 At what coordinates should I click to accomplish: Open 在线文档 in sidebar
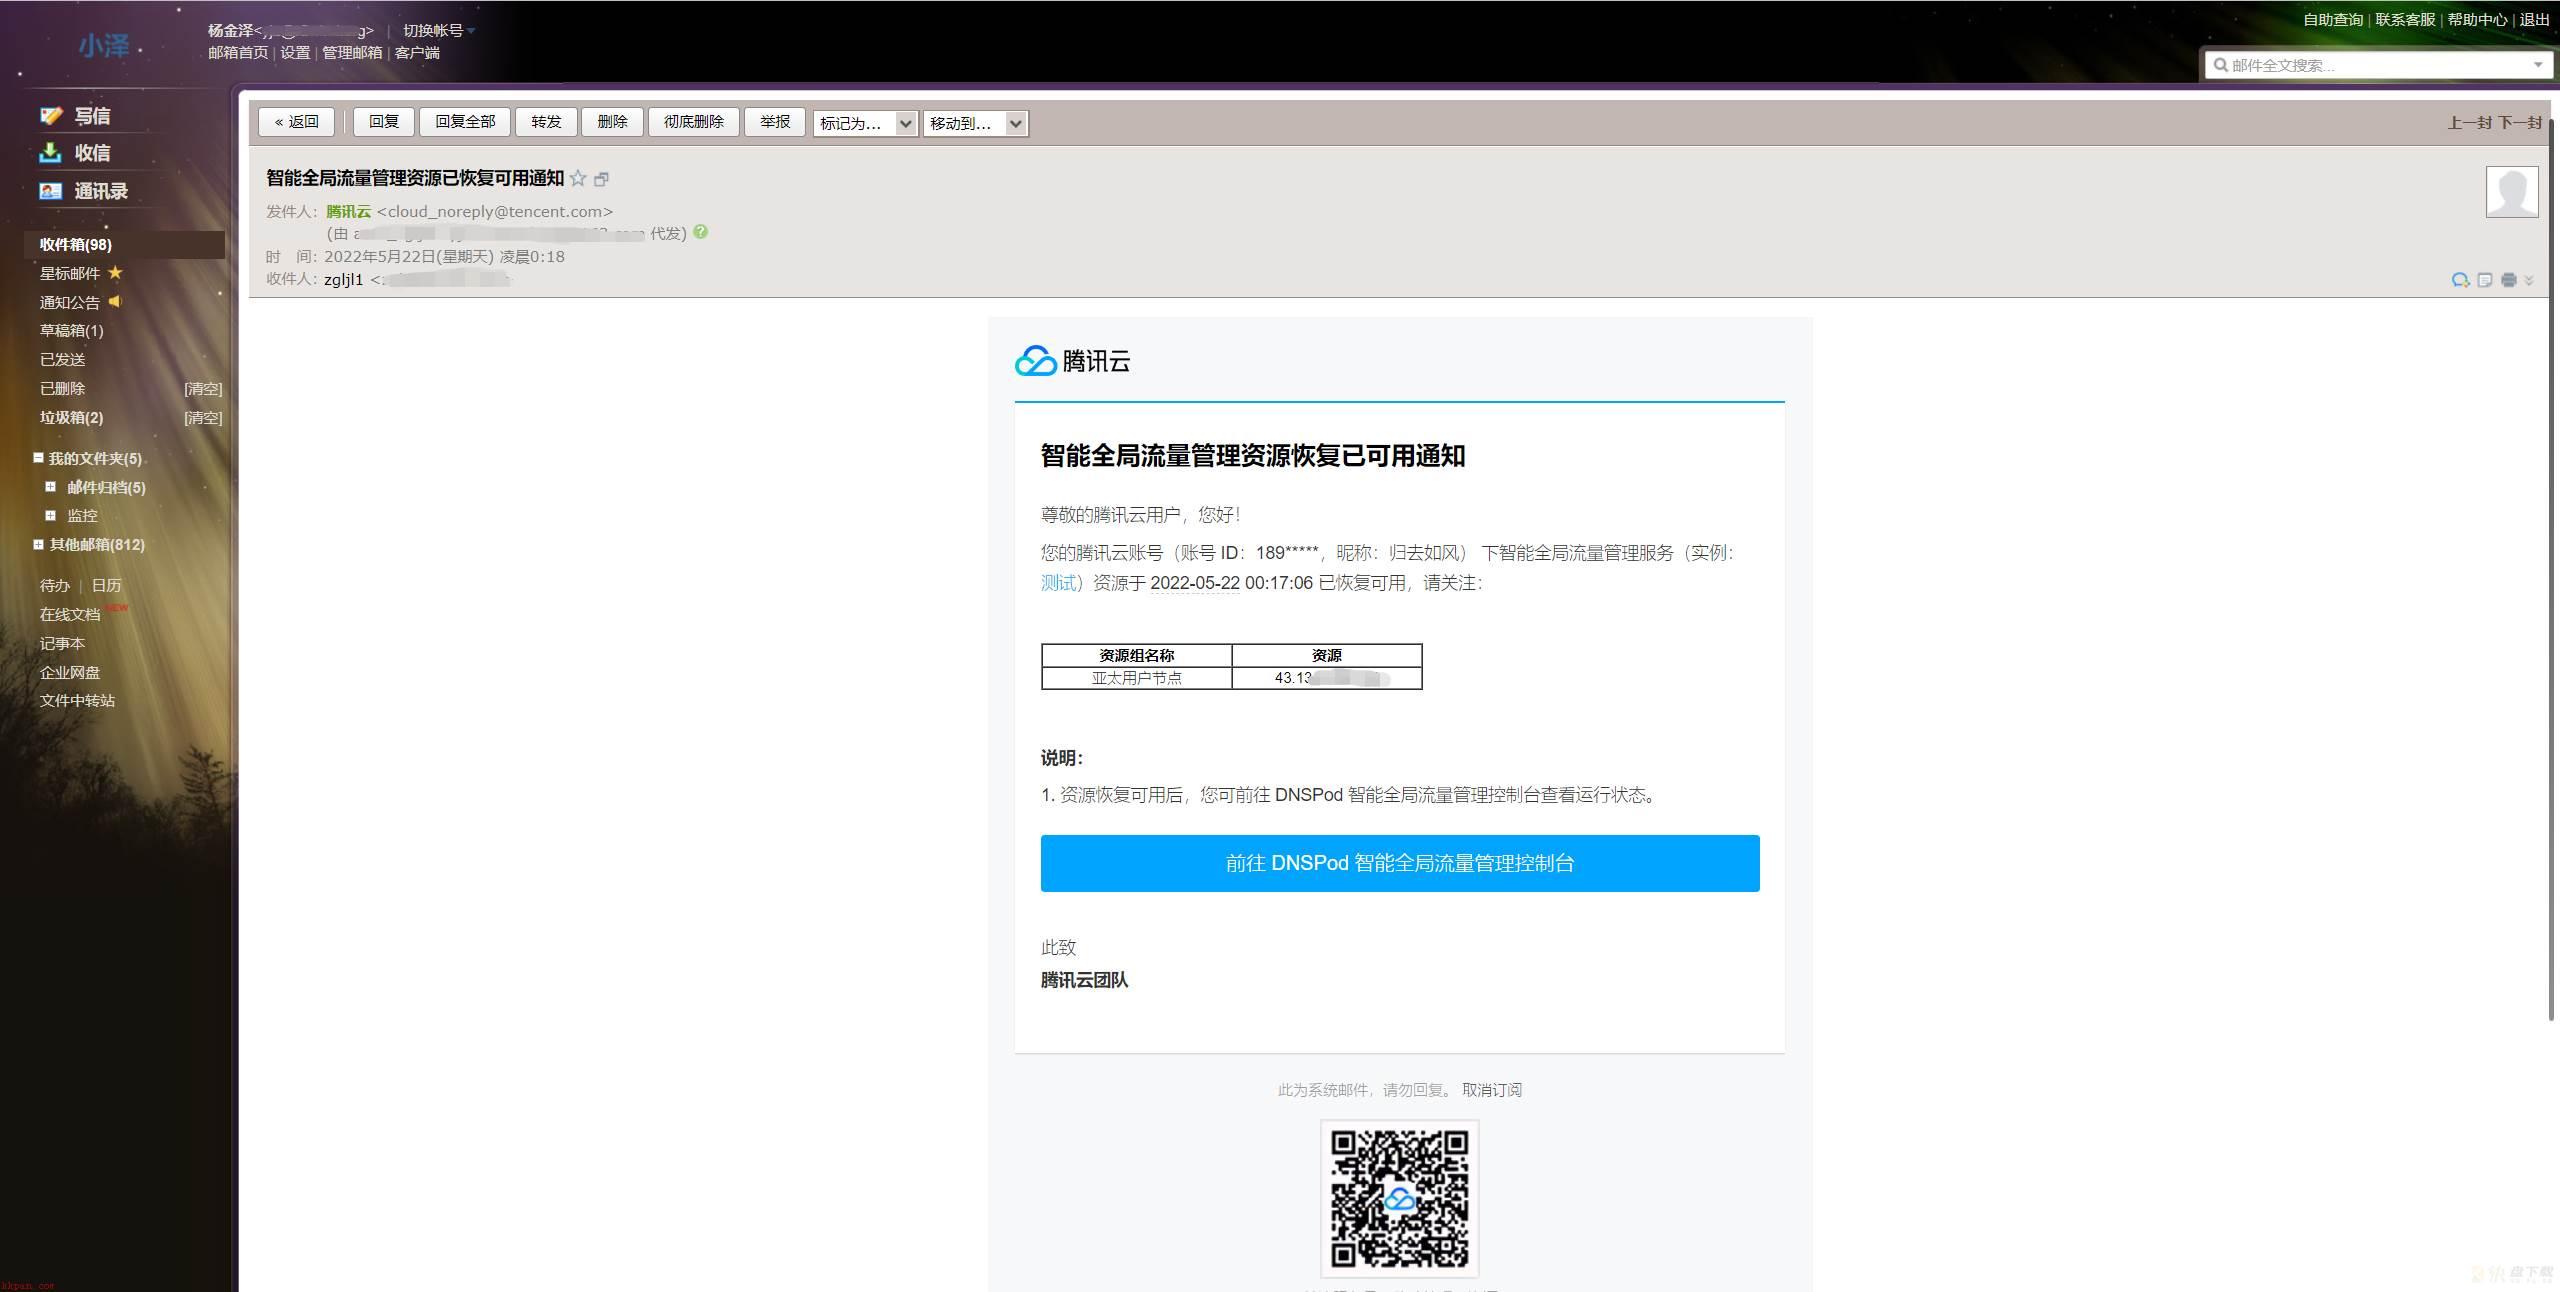coord(70,614)
